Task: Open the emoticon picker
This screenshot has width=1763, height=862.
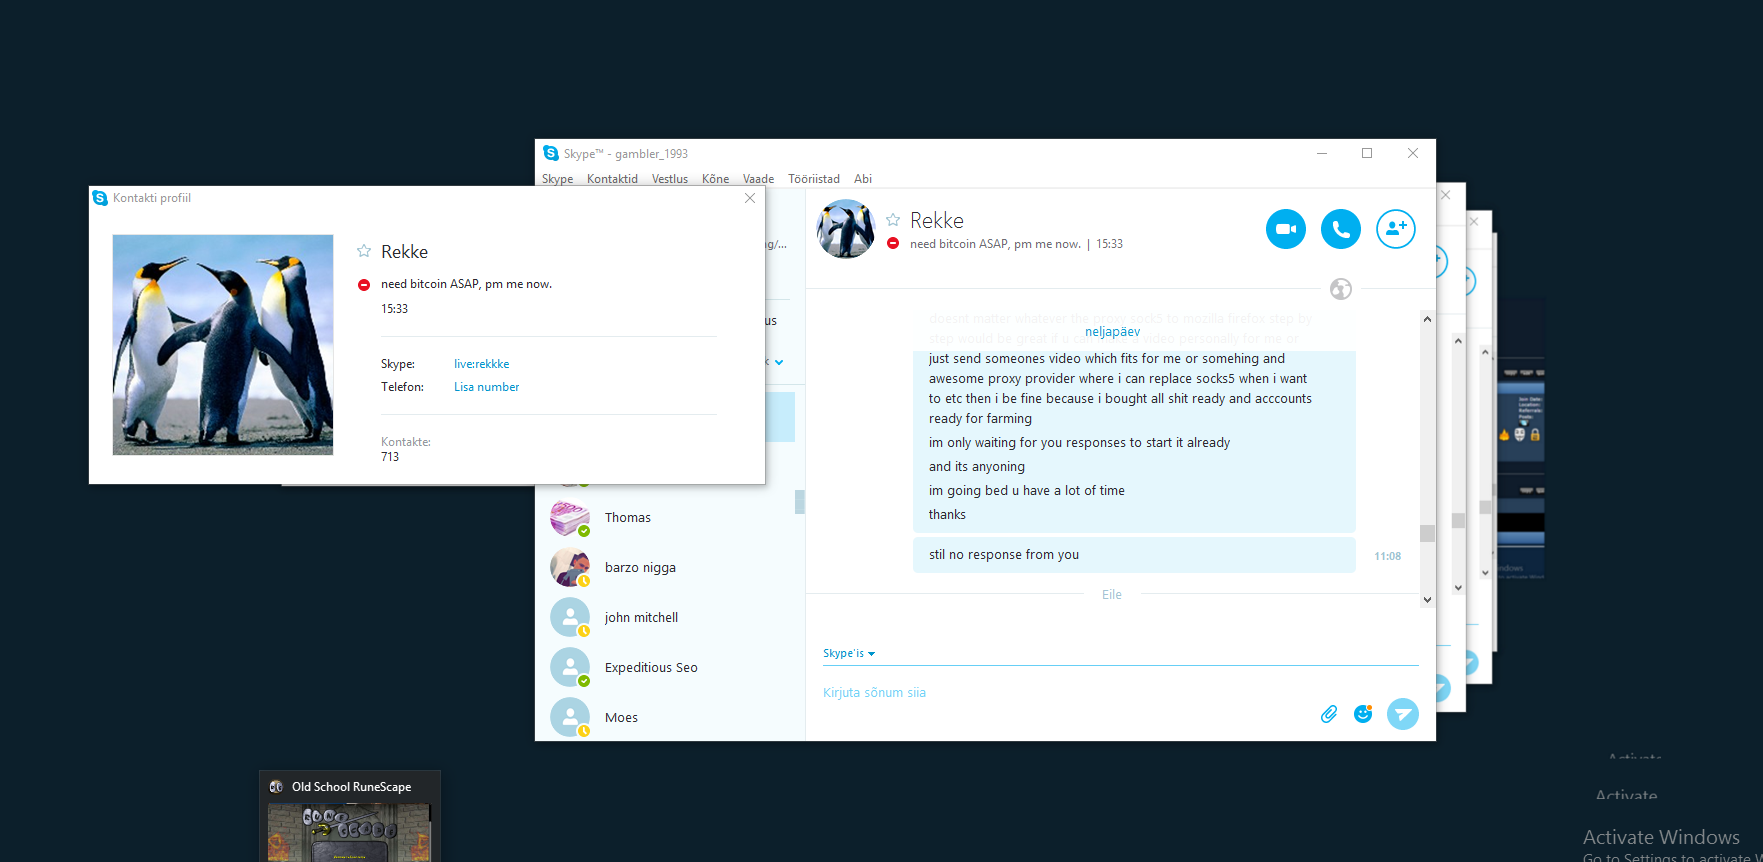Action: (x=1363, y=714)
